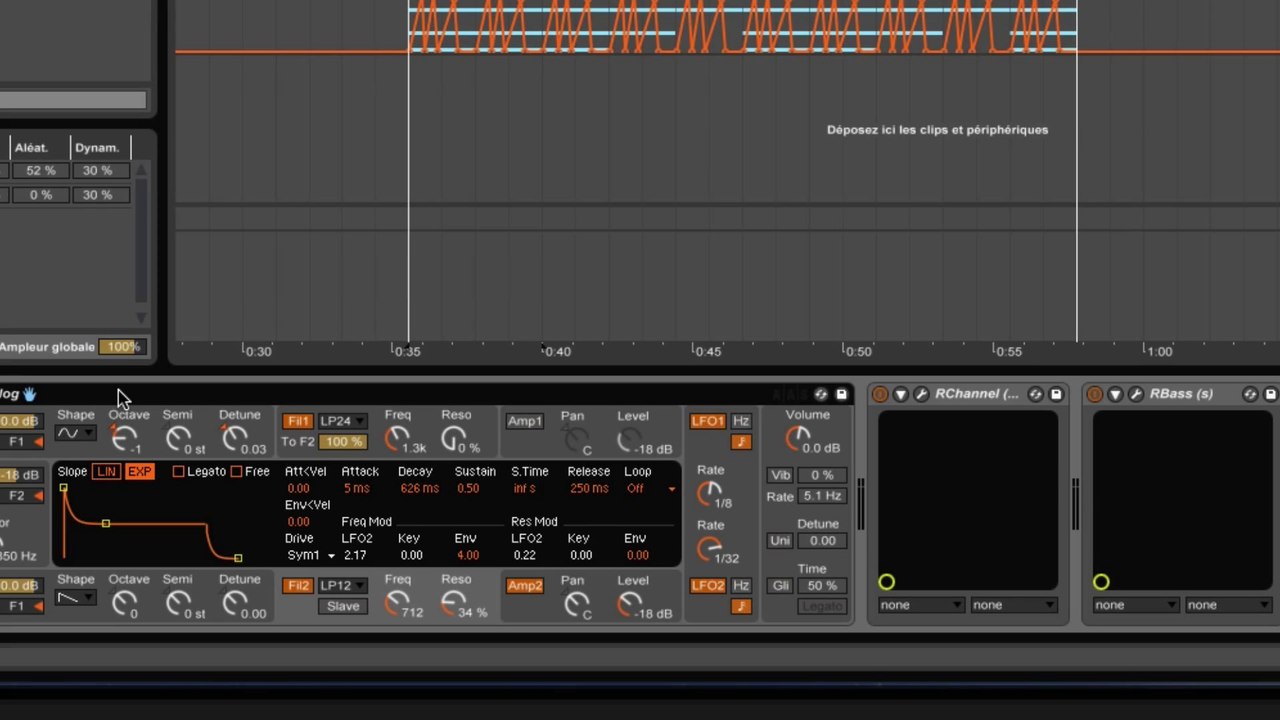Open oscillator 1 sine Shape dropdown
This screenshot has width=1280, height=720.
click(75, 433)
